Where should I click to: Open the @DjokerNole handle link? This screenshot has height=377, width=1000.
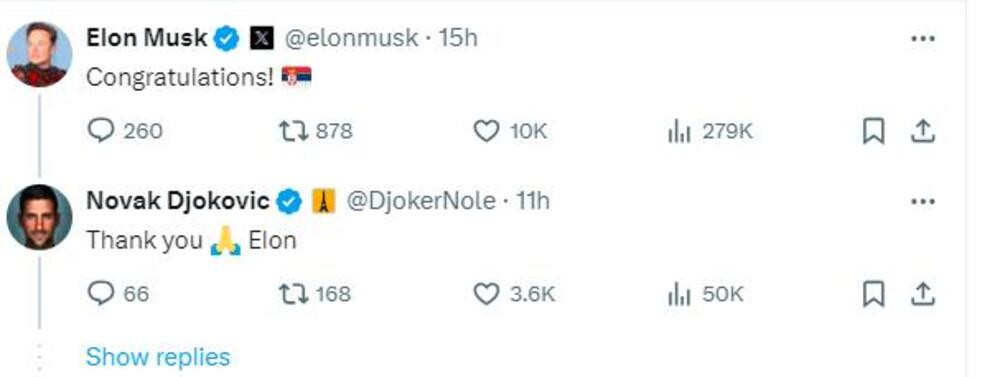pos(420,202)
